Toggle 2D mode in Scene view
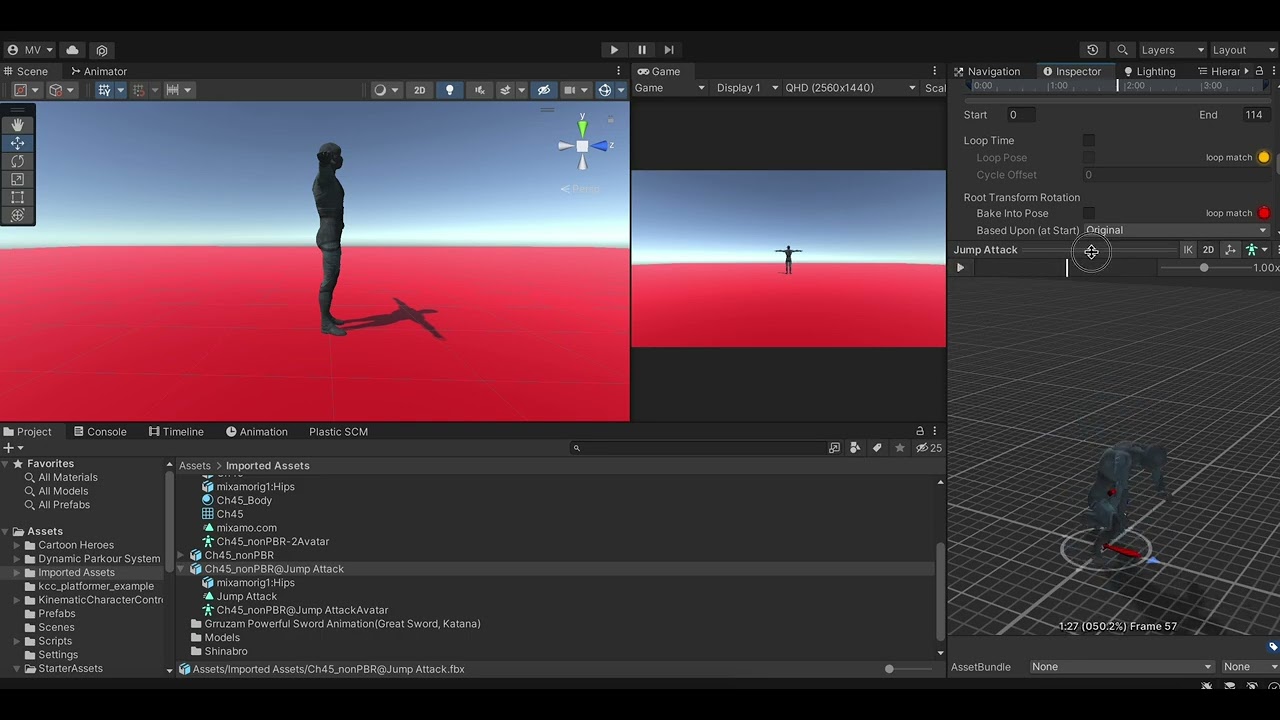This screenshot has width=1280, height=720. [x=420, y=90]
